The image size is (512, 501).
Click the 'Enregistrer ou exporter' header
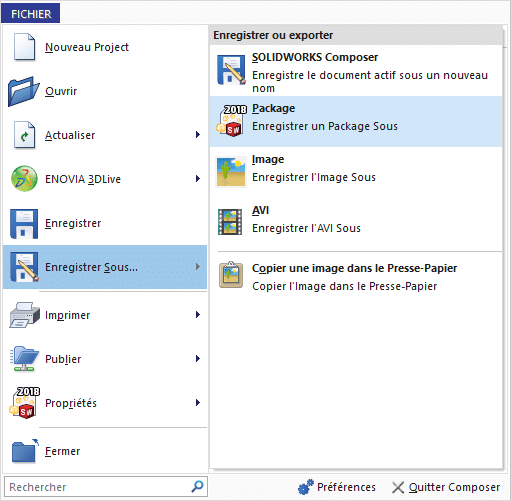[273, 35]
